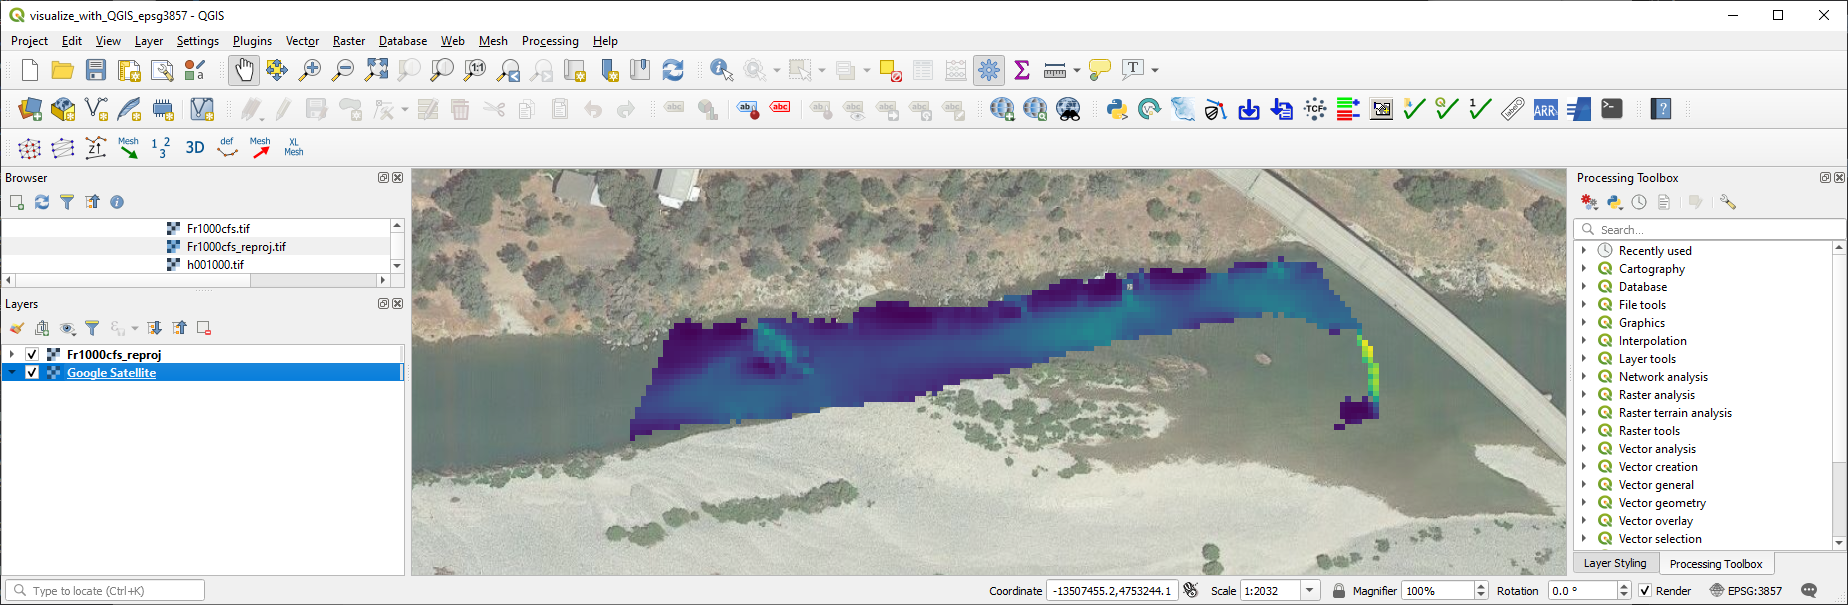Open the Help question mark icon

pos(1661,109)
